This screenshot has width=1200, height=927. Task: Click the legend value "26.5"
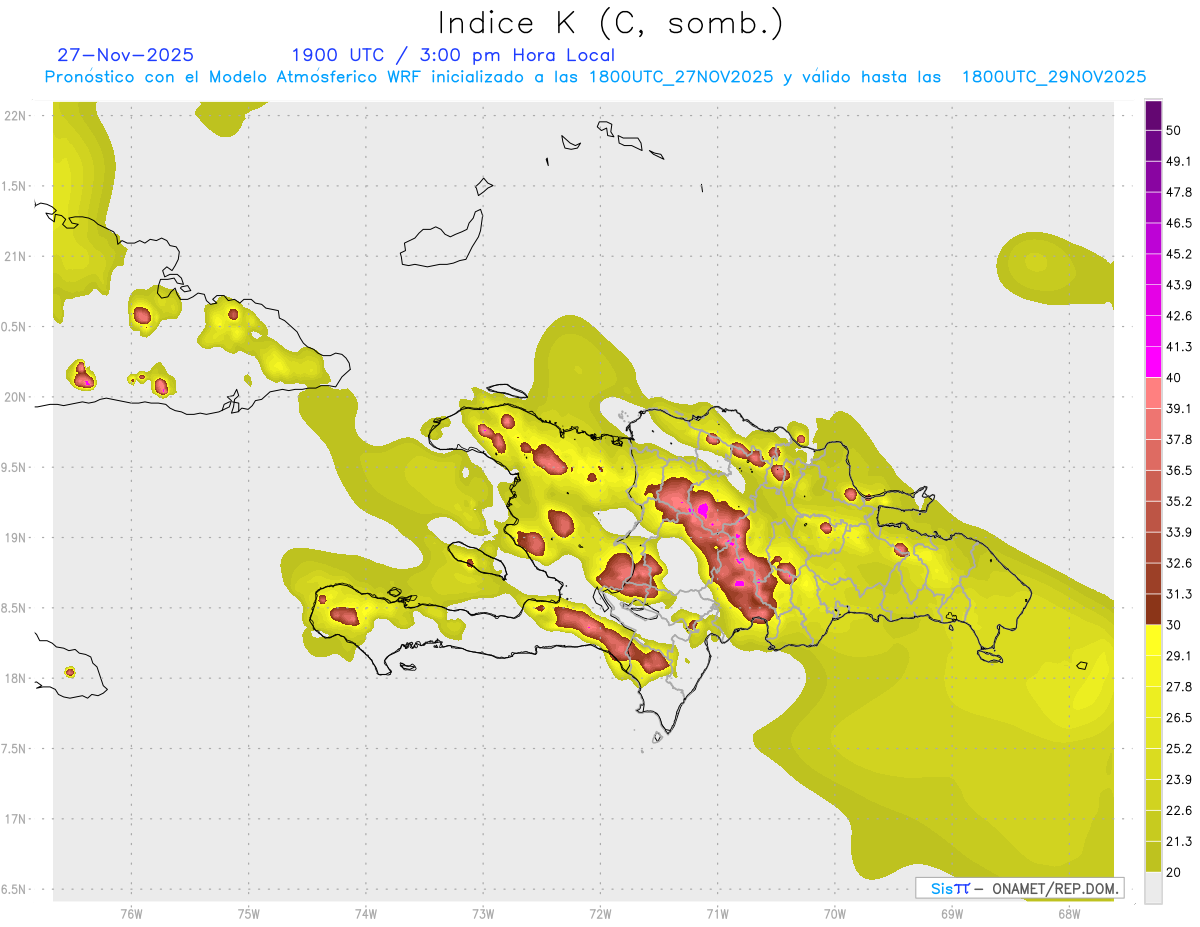[x=1179, y=717]
